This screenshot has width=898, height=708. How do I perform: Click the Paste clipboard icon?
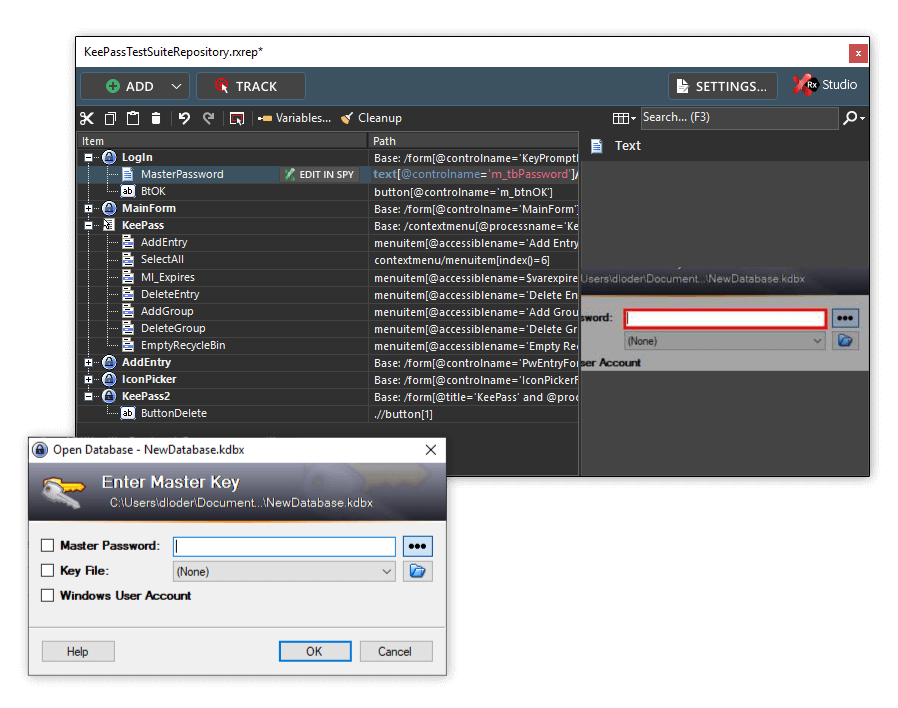click(133, 119)
